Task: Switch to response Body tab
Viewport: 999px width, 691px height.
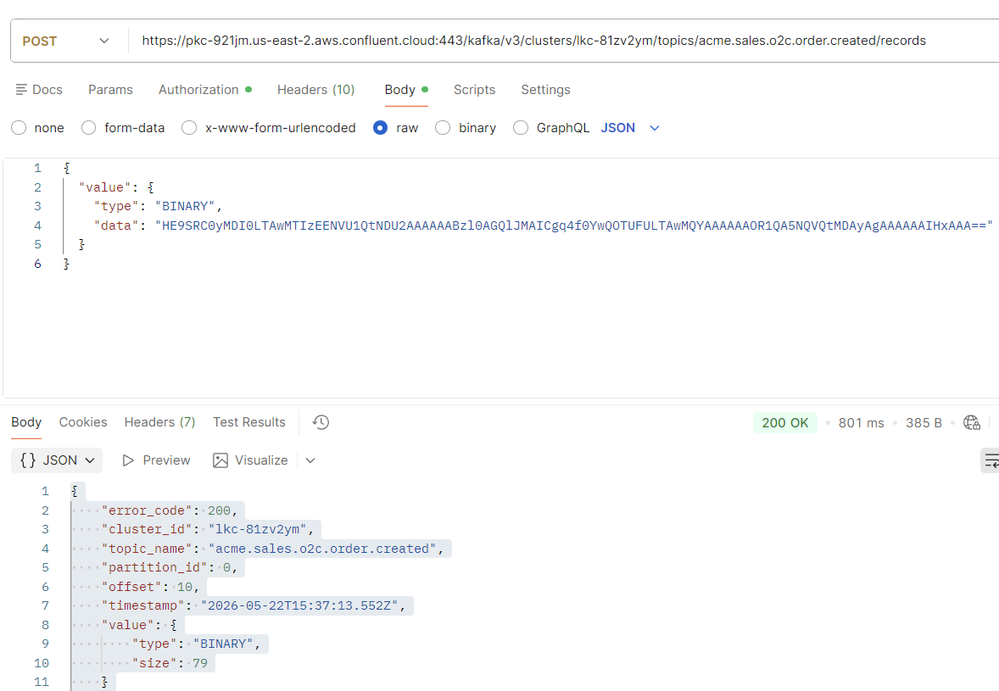Action: tap(26, 422)
